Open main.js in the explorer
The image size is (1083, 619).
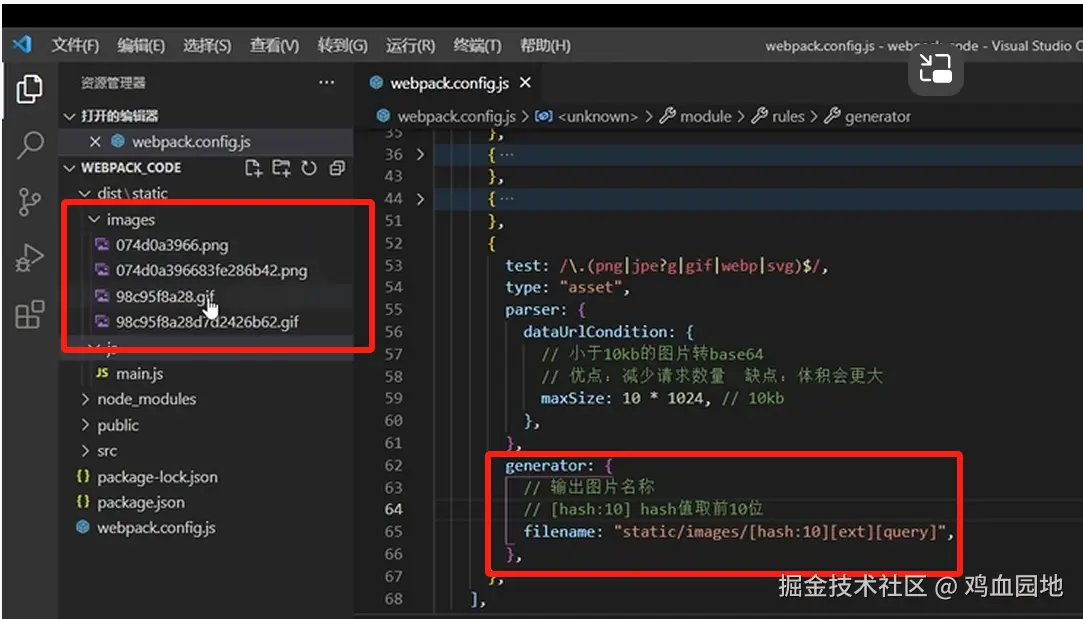(140, 374)
